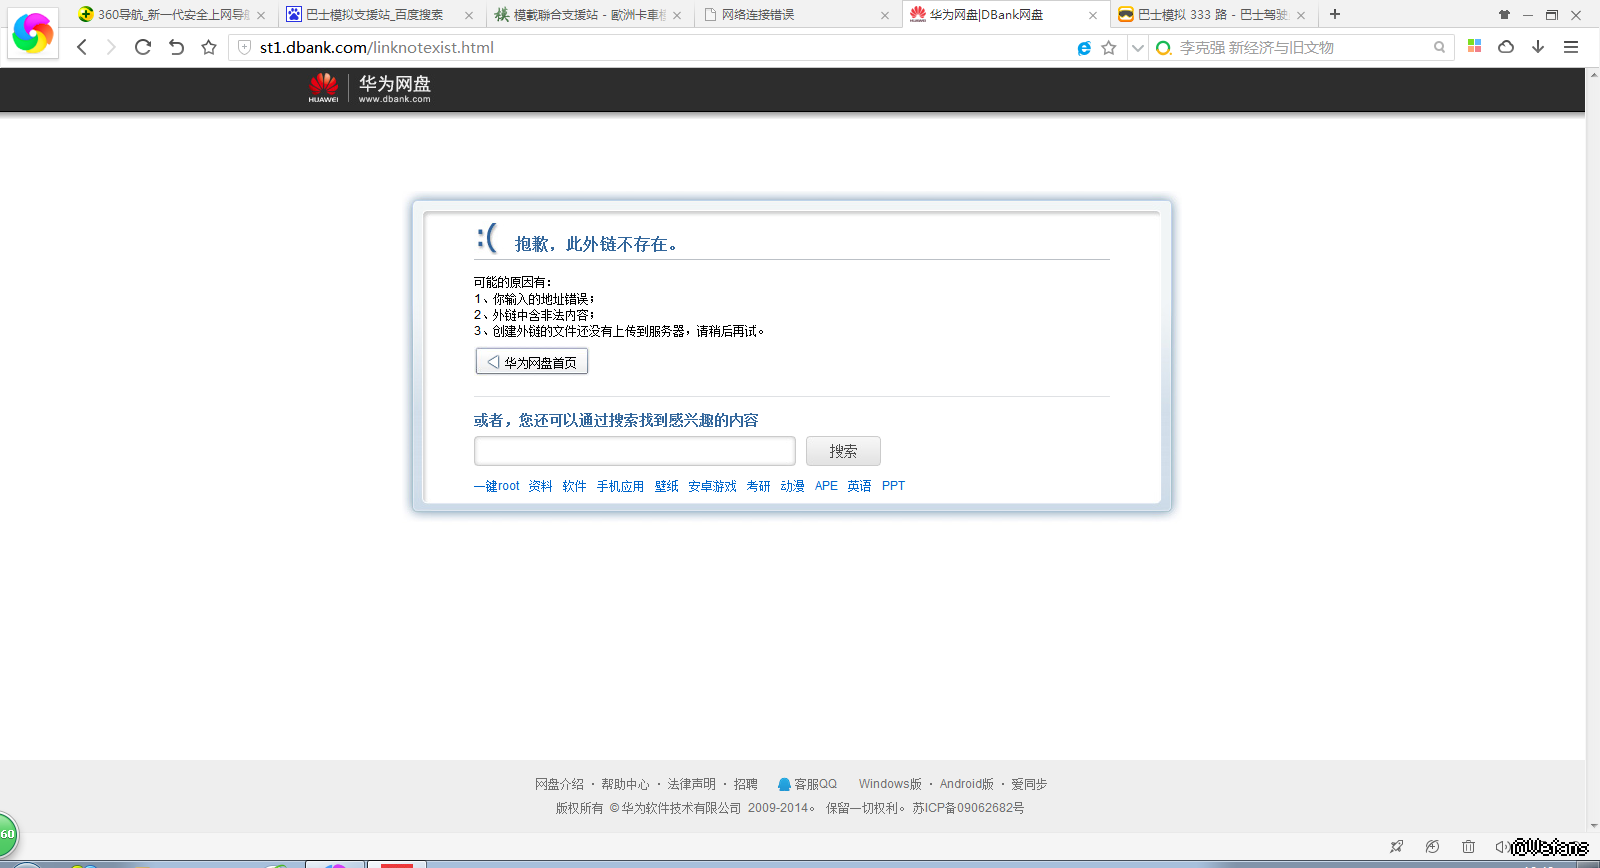The image size is (1600, 868).
Task: Click the 华为网盘首页 button
Action: click(x=532, y=362)
